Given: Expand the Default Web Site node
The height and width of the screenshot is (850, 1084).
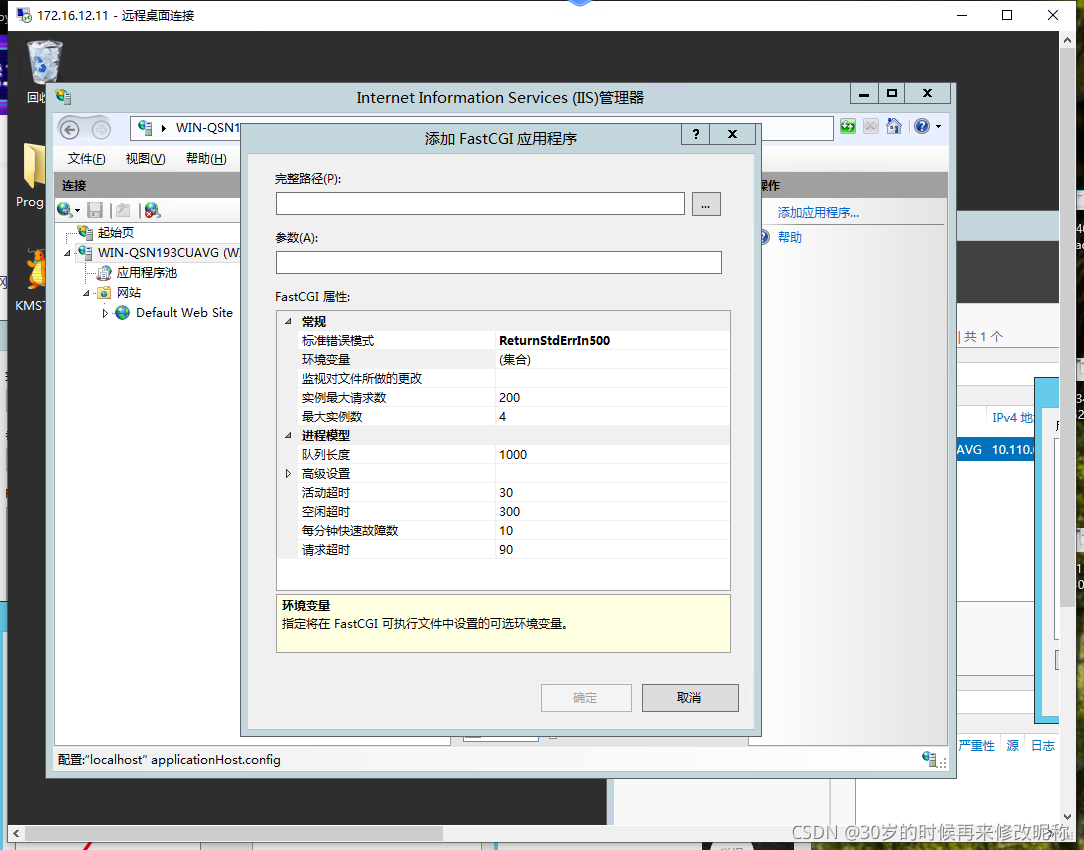Looking at the screenshot, I should (x=105, y=314).
